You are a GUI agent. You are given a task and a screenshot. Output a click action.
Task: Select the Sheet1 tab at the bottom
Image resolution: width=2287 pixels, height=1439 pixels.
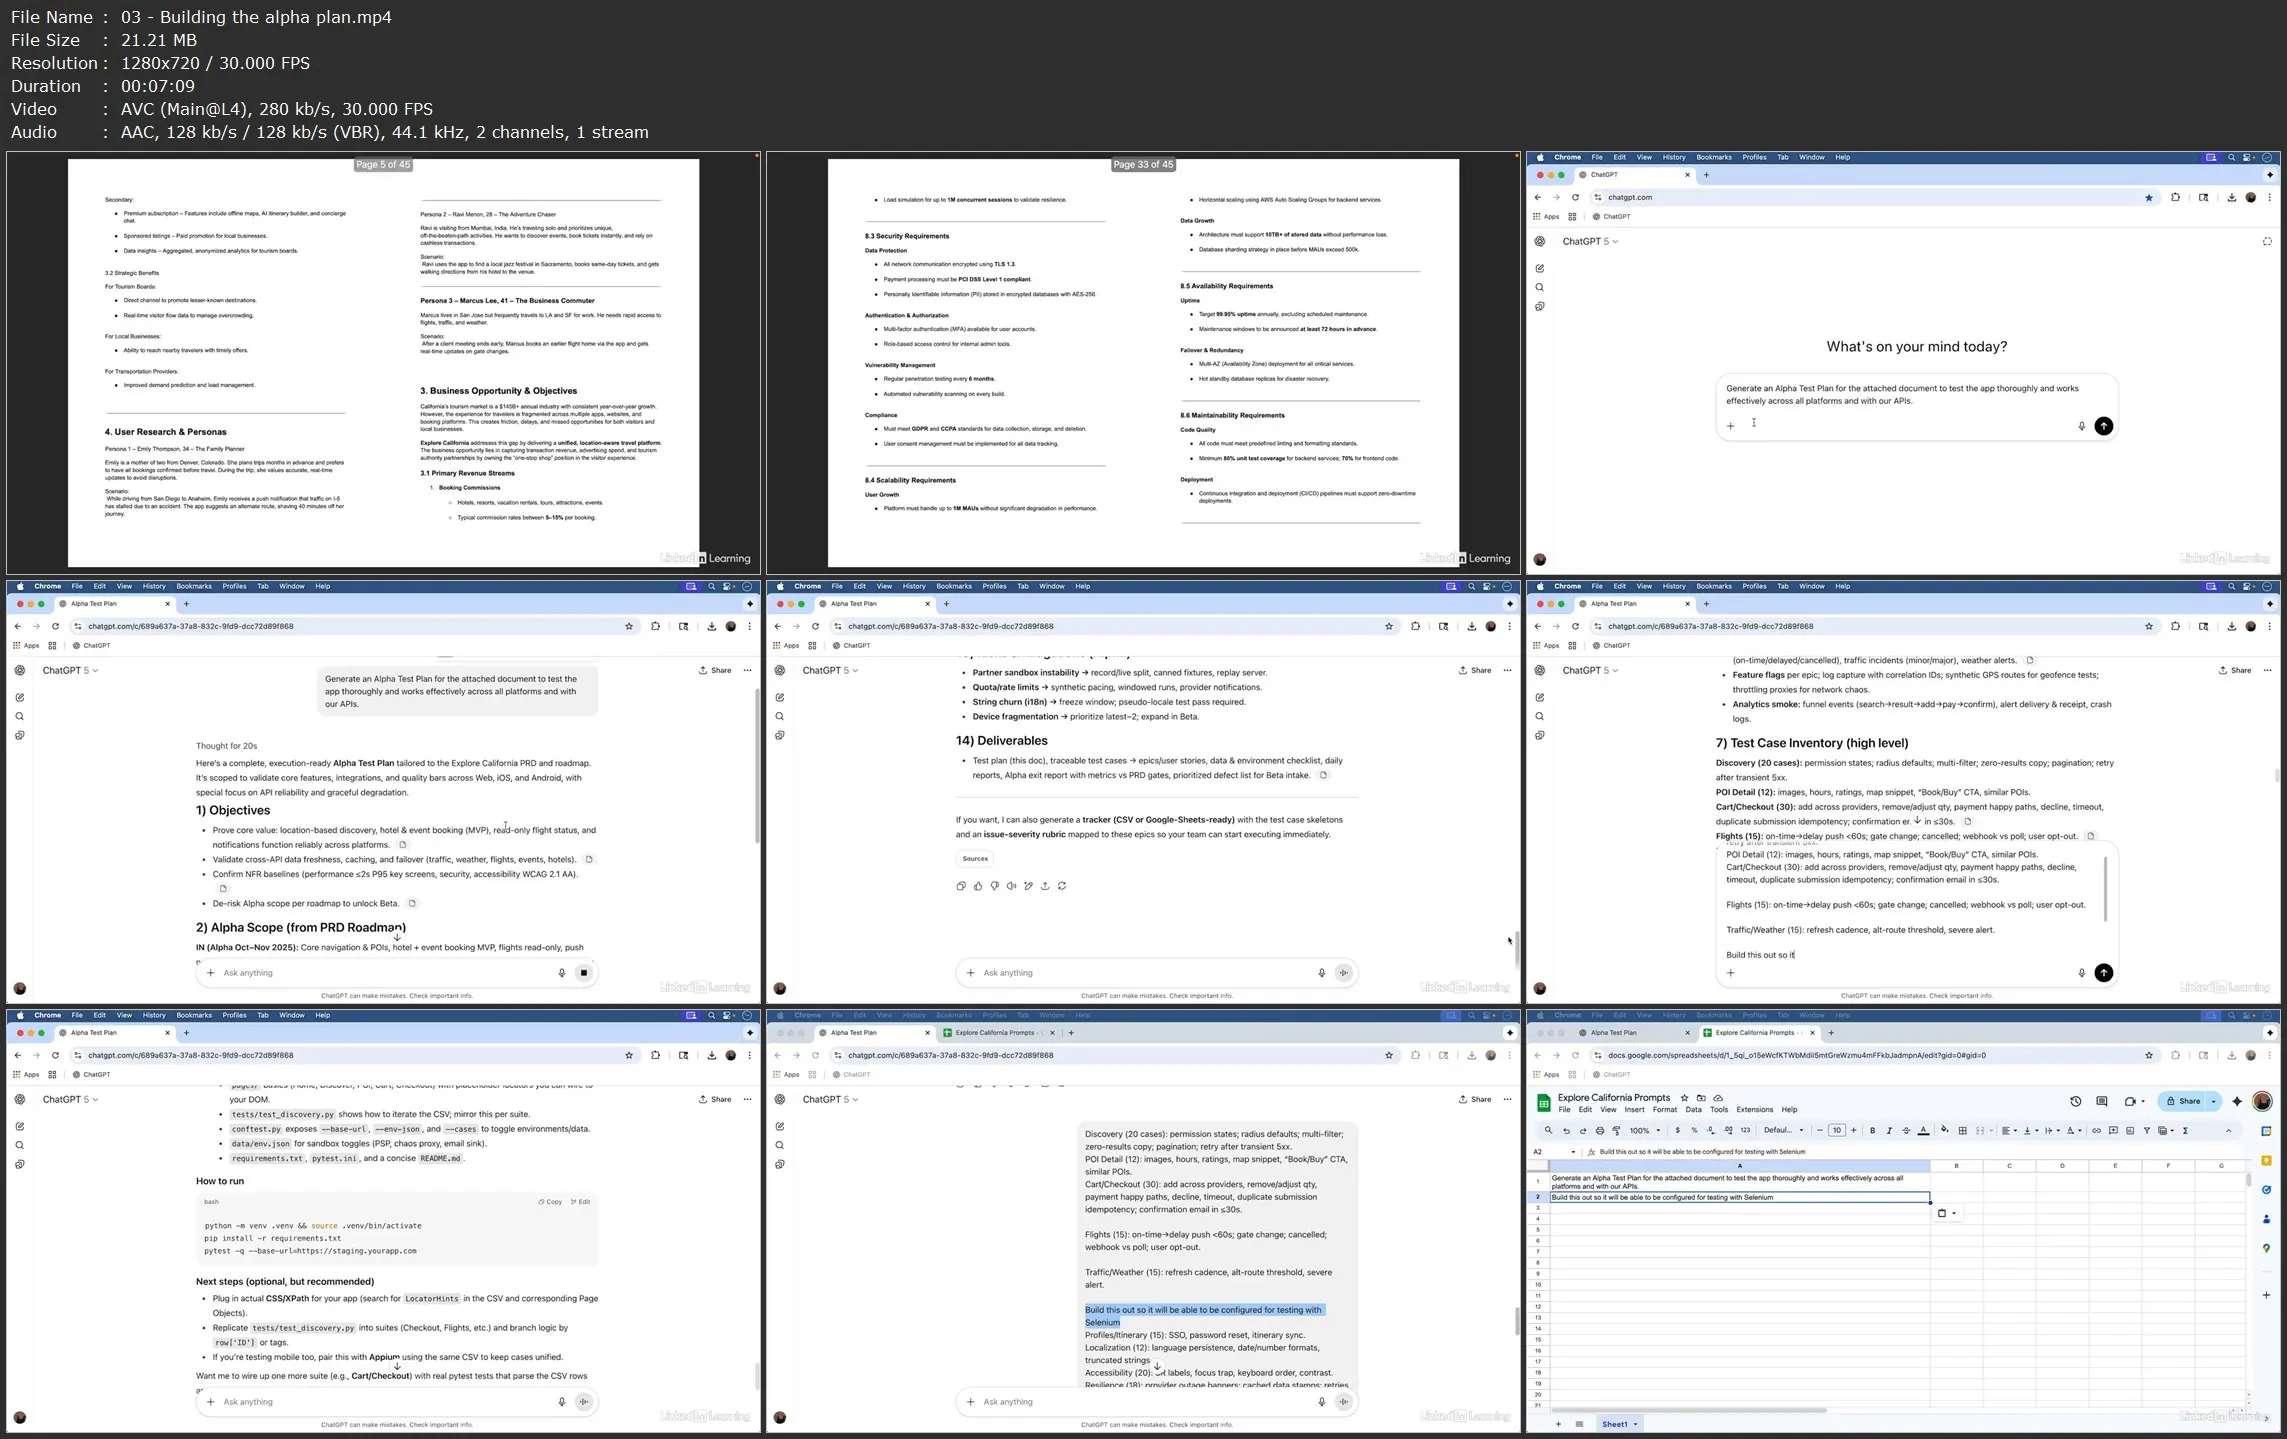click(1614, 1424)
